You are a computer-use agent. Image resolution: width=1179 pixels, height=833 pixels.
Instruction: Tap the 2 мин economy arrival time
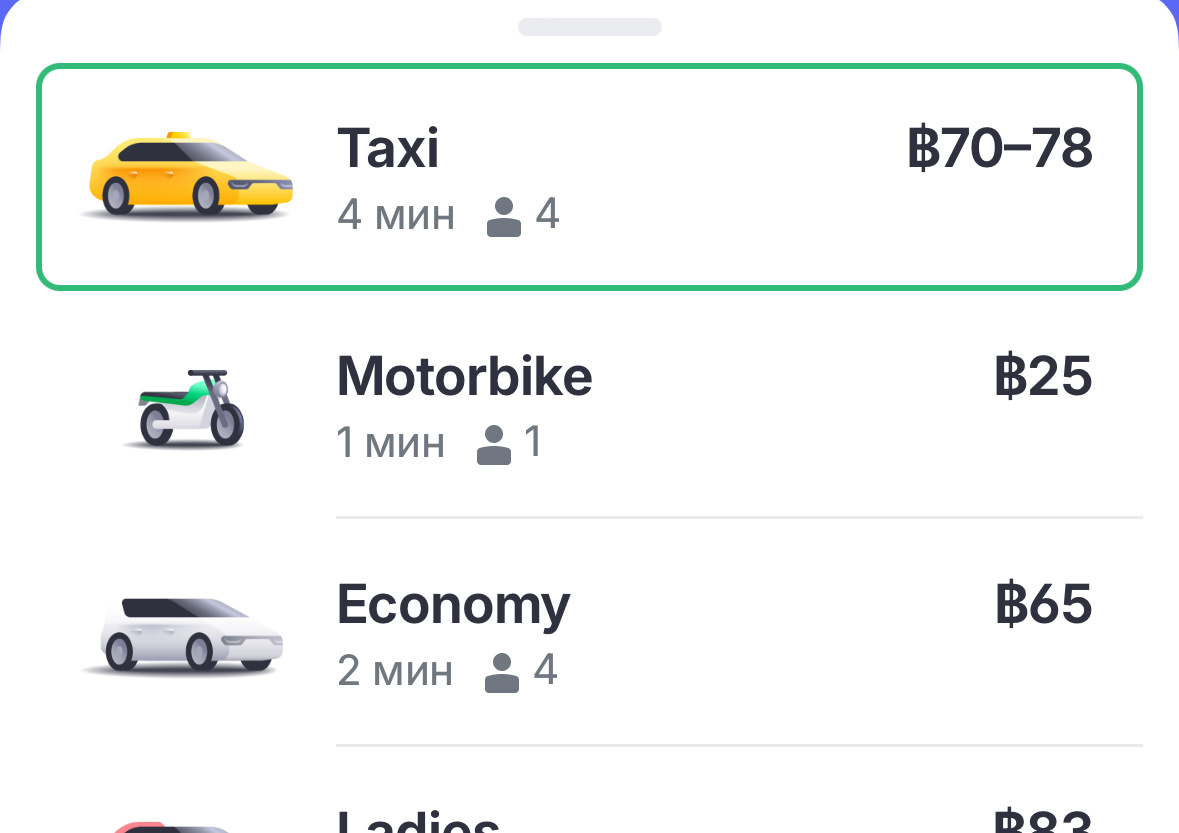tap(395, 672)
